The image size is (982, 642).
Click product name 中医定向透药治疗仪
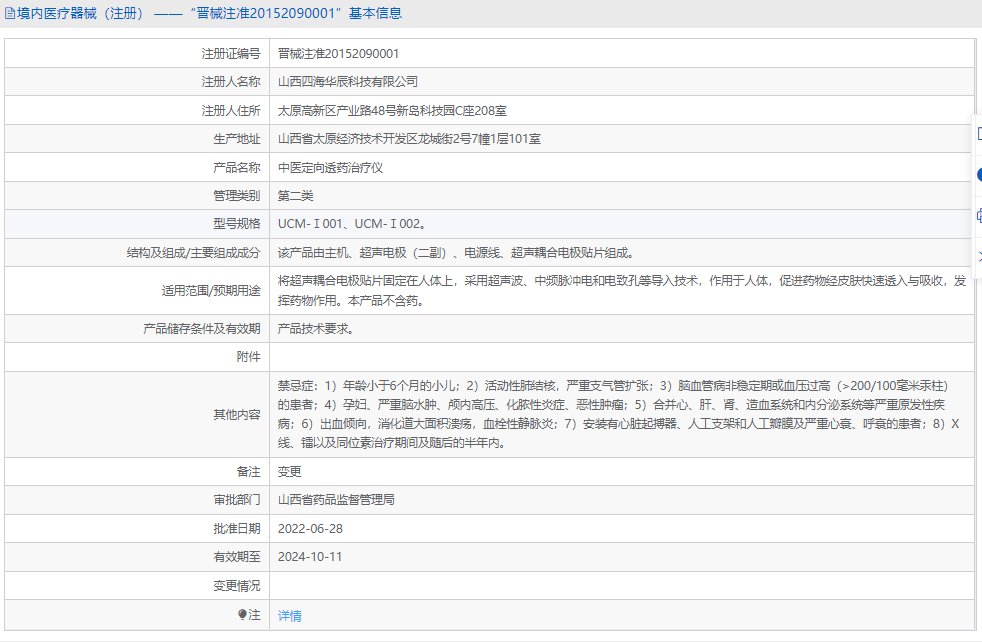point(330,167)
